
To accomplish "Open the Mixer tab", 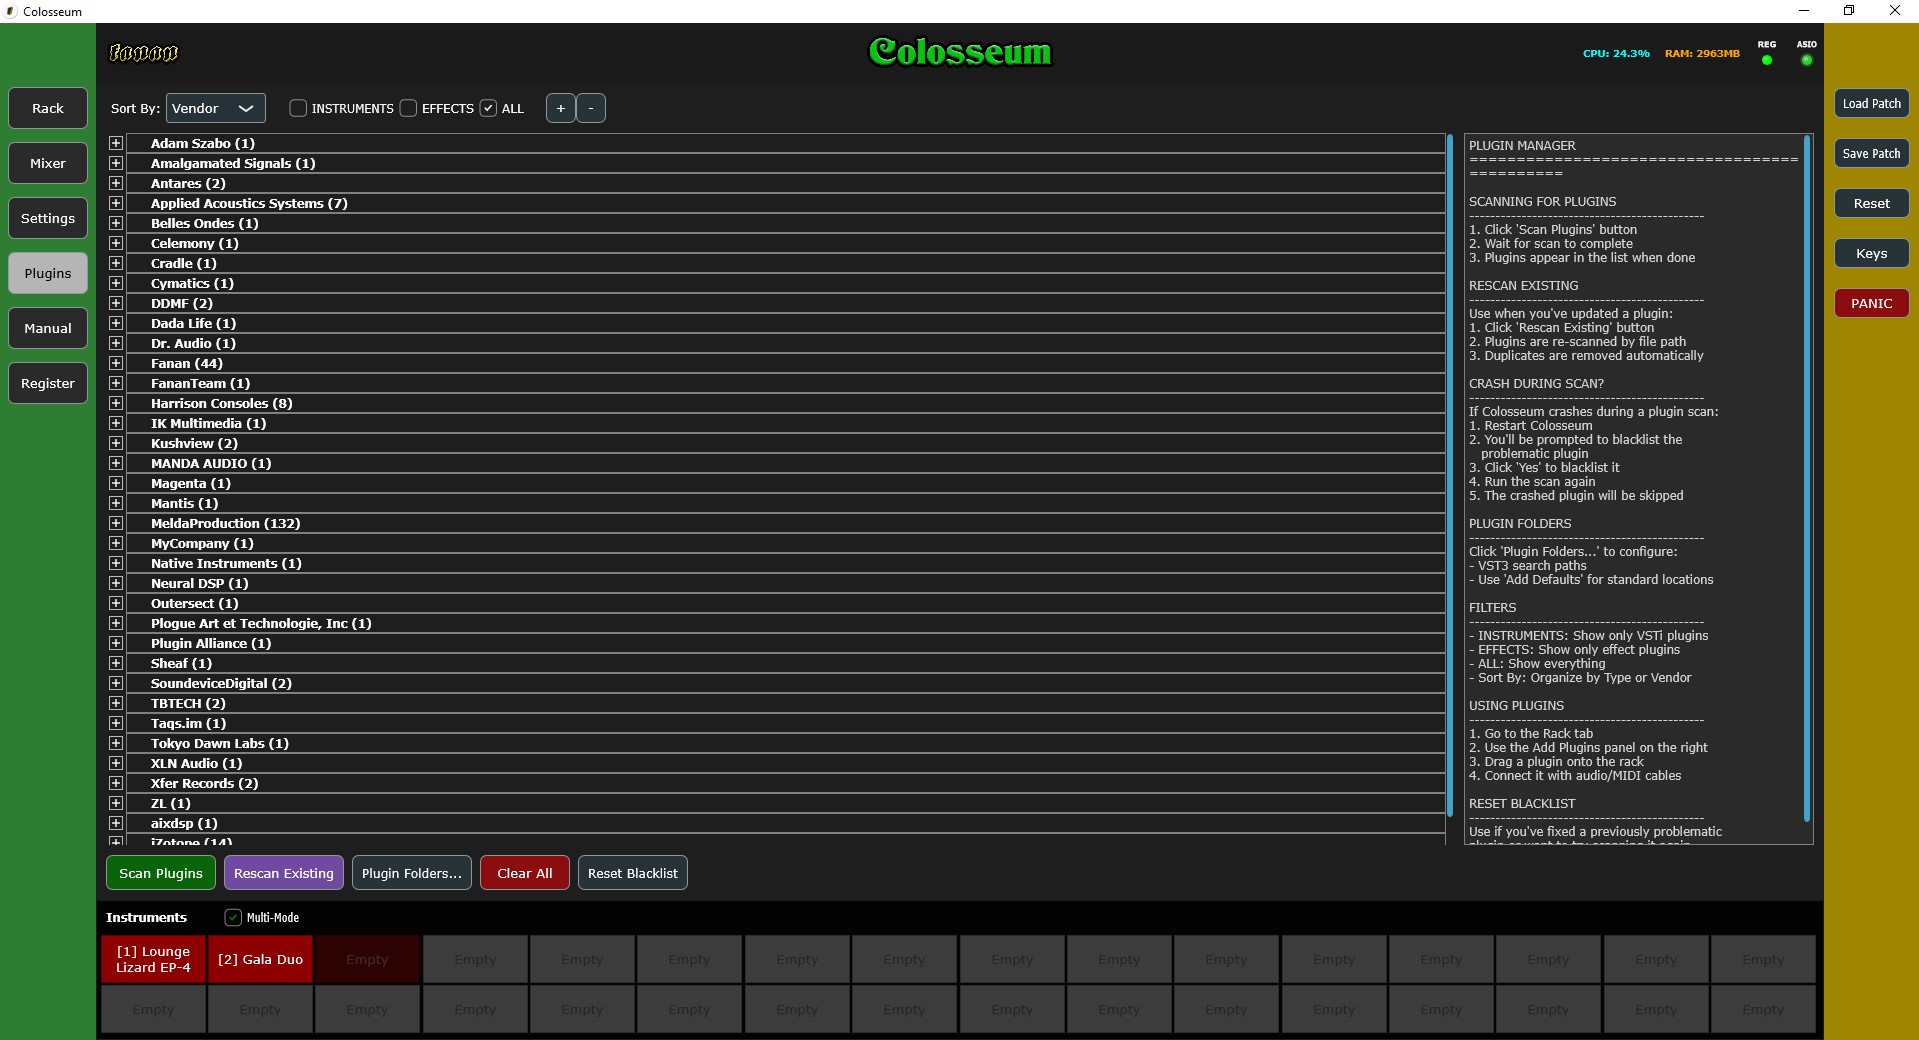I will pos(48,163).
